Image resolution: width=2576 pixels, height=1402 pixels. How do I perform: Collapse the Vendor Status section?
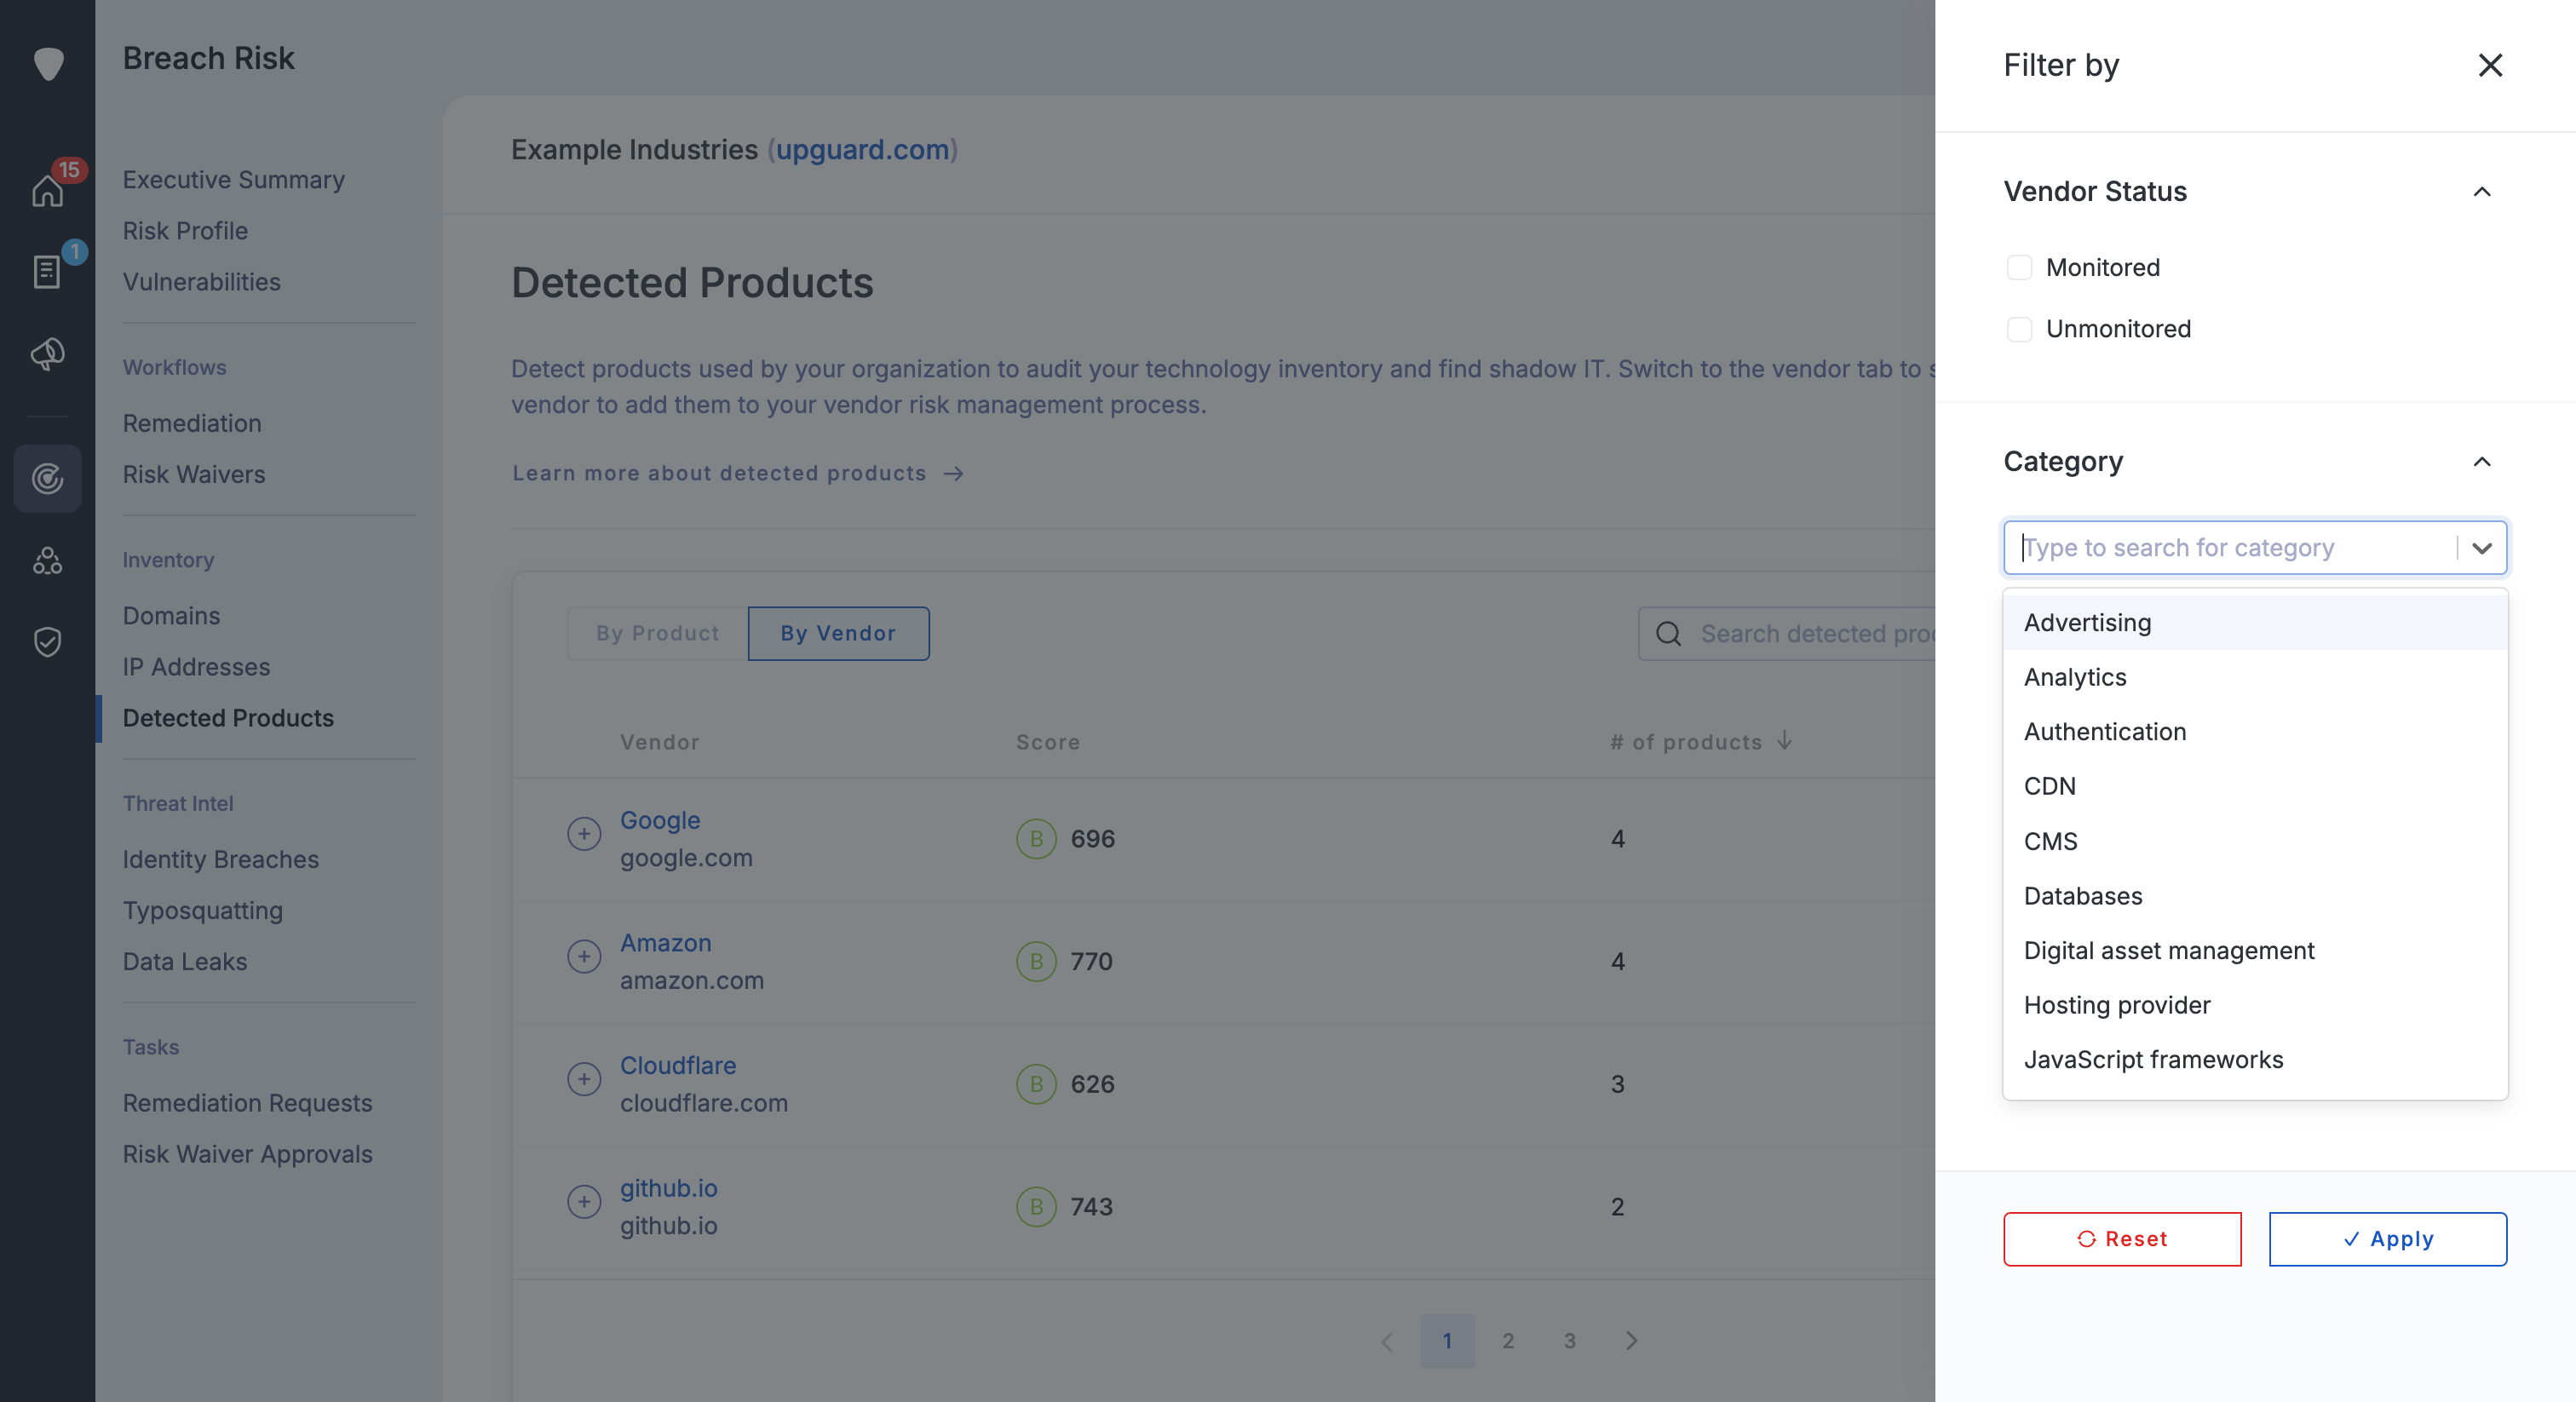2482,192
